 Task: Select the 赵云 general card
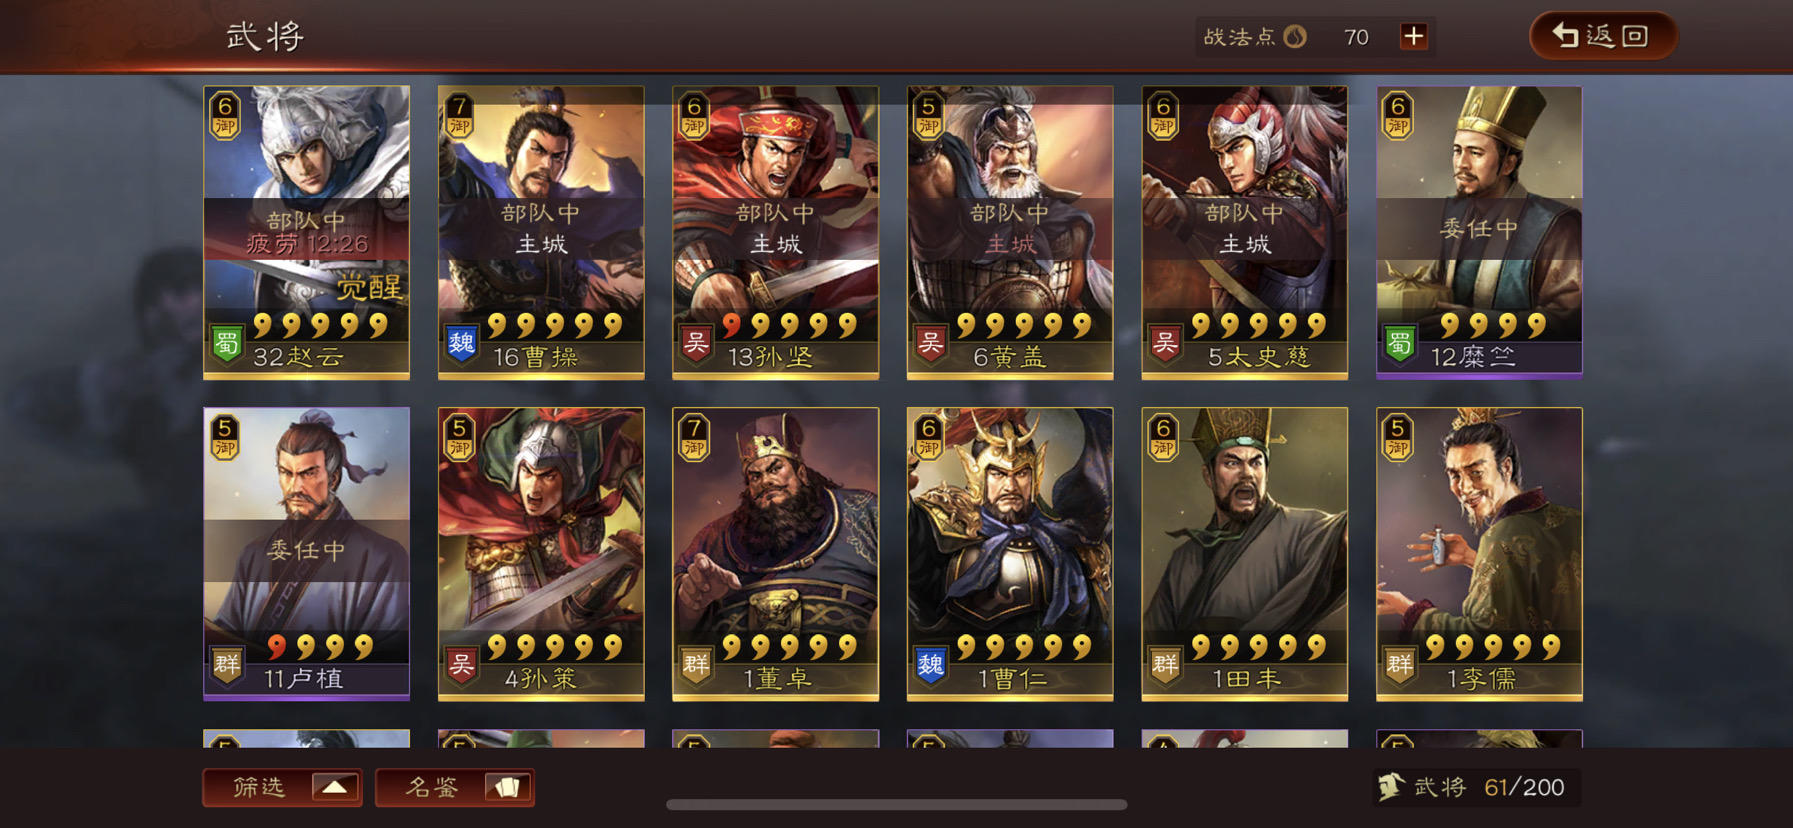pyautogui.click(x=306, y=232)
